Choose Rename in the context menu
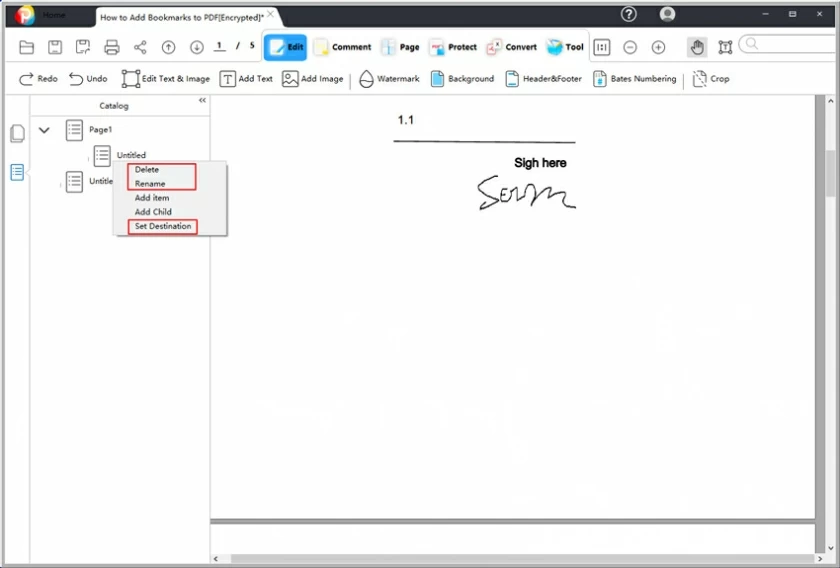This screenshot has width=840, height=568. point(150,183)
